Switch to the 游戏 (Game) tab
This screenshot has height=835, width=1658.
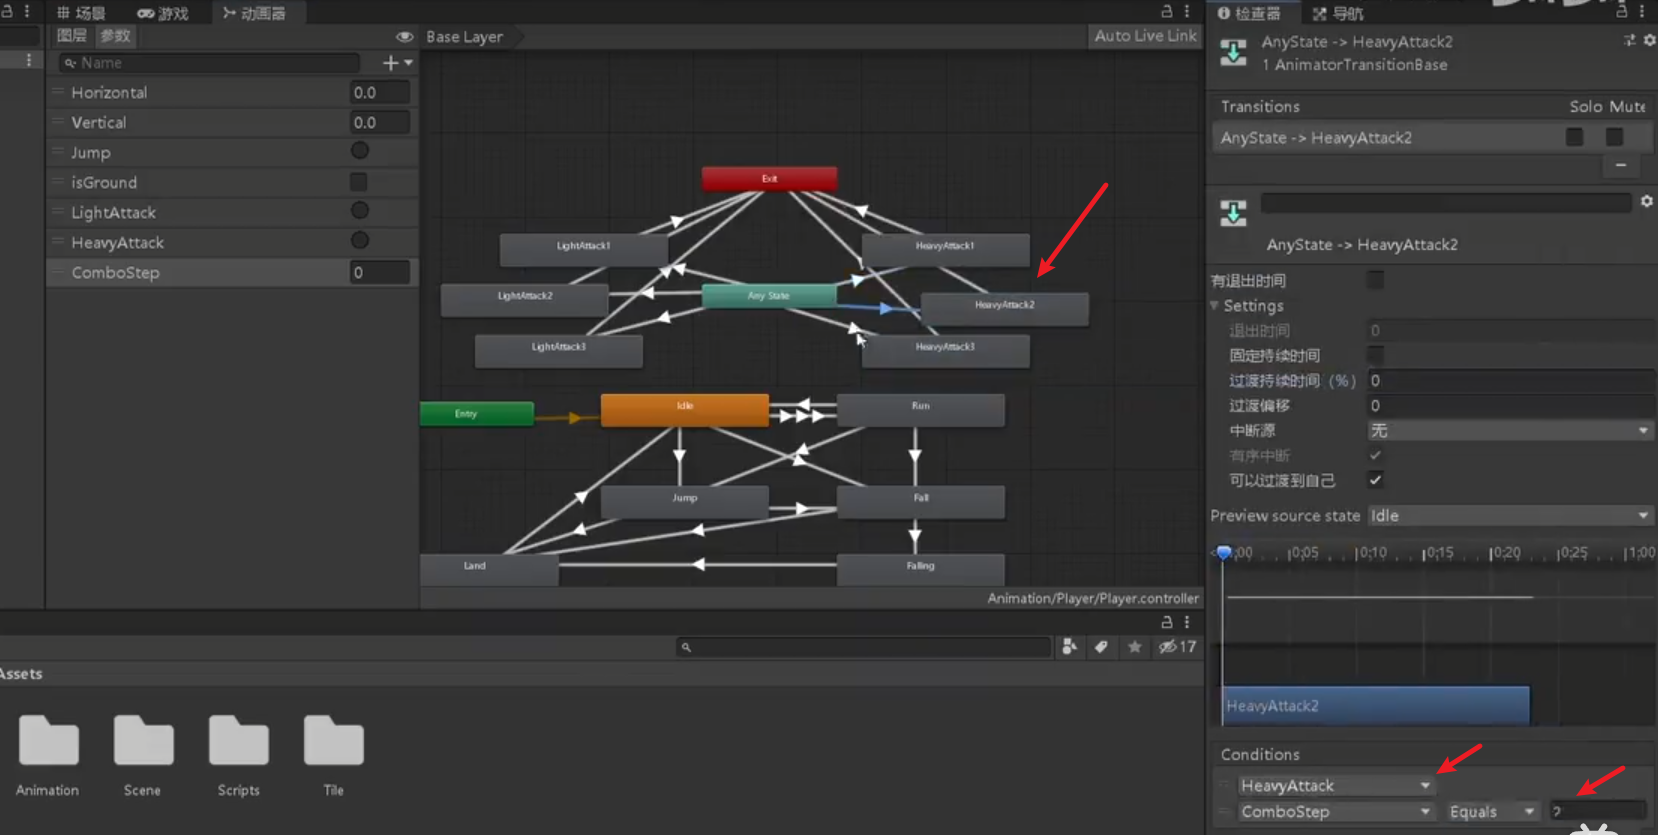coord(163,13)
